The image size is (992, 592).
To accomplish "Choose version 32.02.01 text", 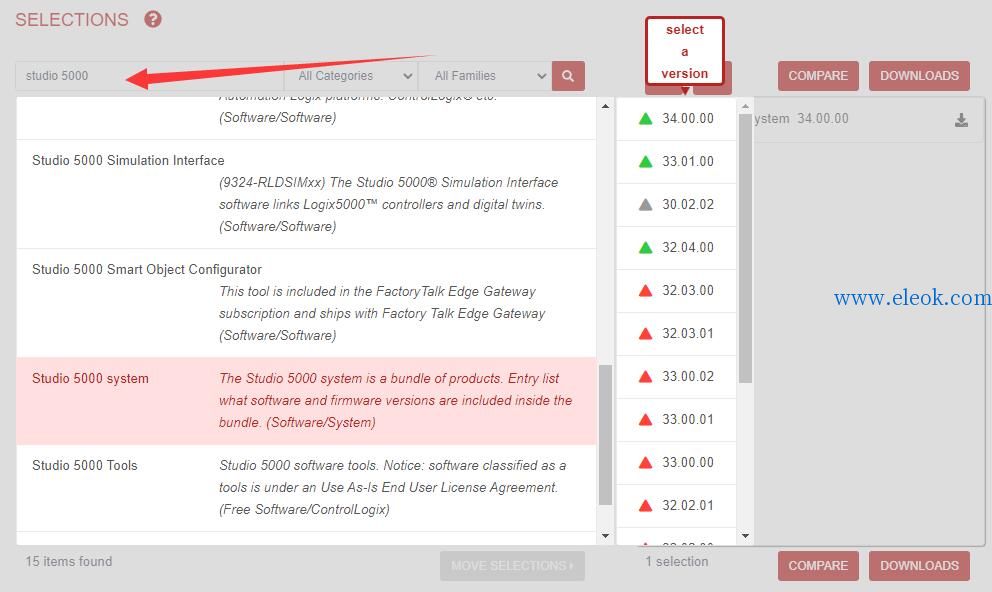I will click(x=688, y=505).
